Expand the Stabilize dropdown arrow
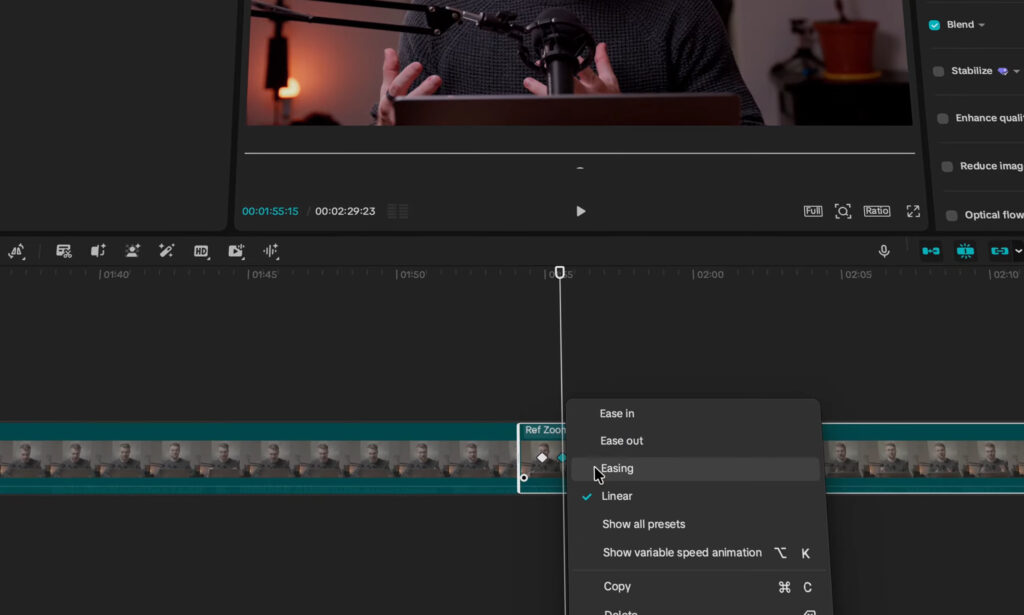This screenshot has width=1024, height=615. coord(1017,71)
